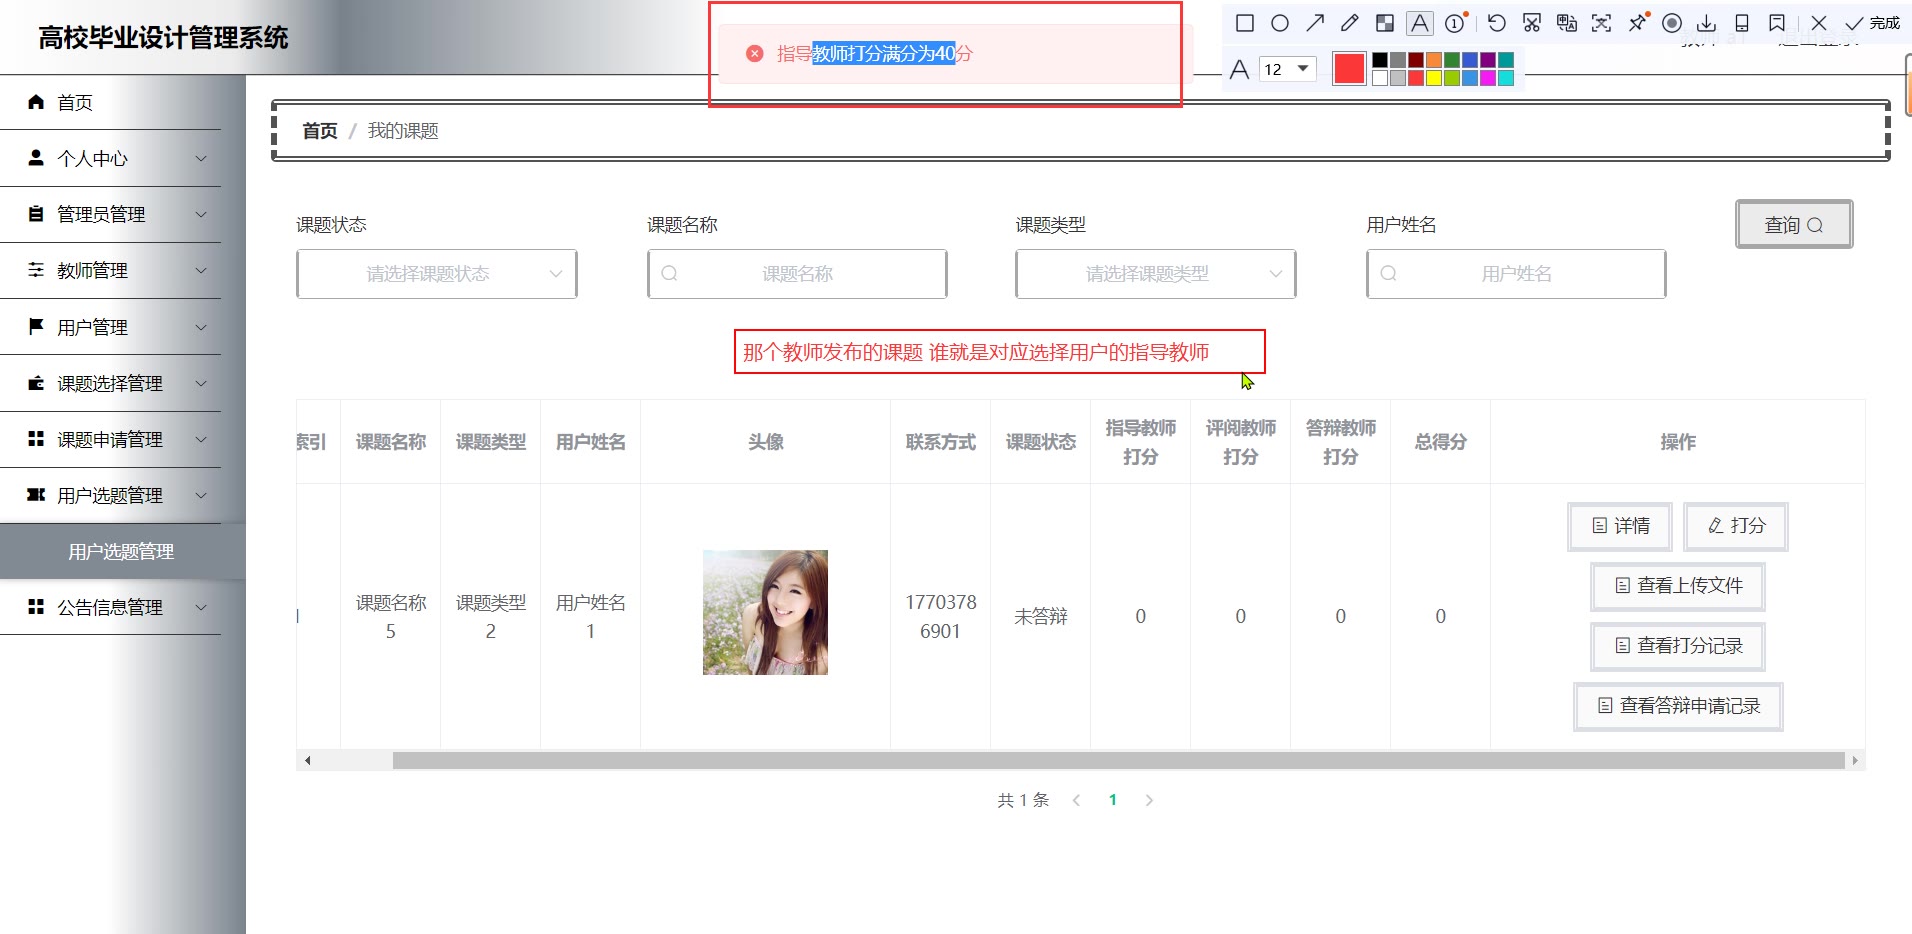Undo the last annotation
The image size is (1912, 934).
point(1497,23)
